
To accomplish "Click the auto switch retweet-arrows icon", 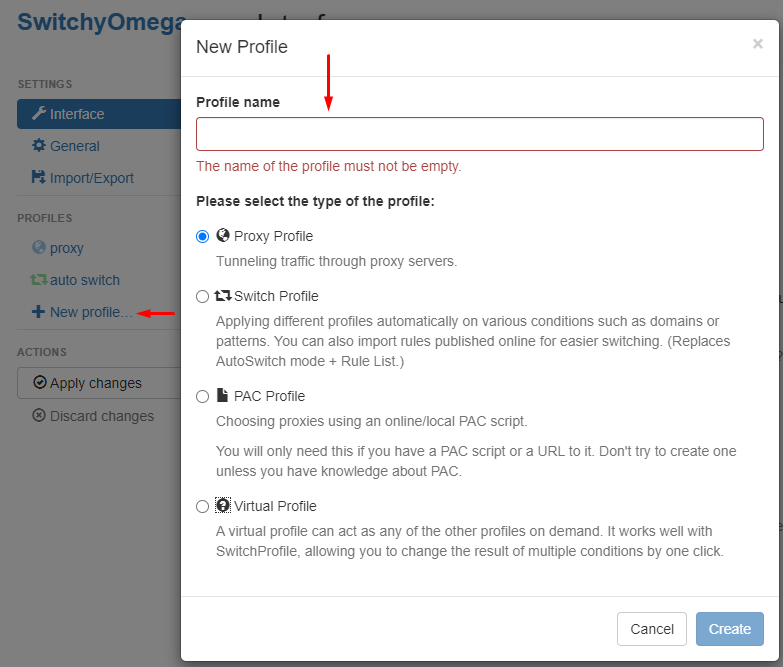I will click(x=39, y=280).
